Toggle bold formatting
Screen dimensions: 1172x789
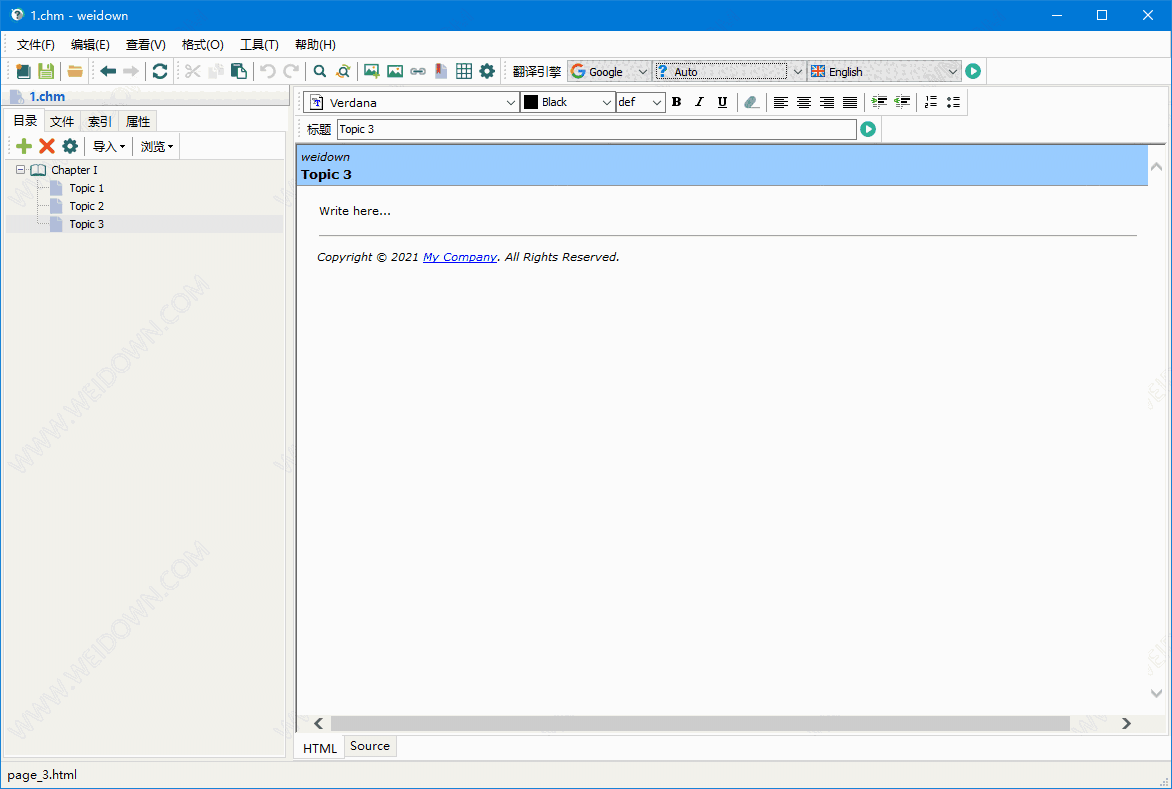point(676,102)
